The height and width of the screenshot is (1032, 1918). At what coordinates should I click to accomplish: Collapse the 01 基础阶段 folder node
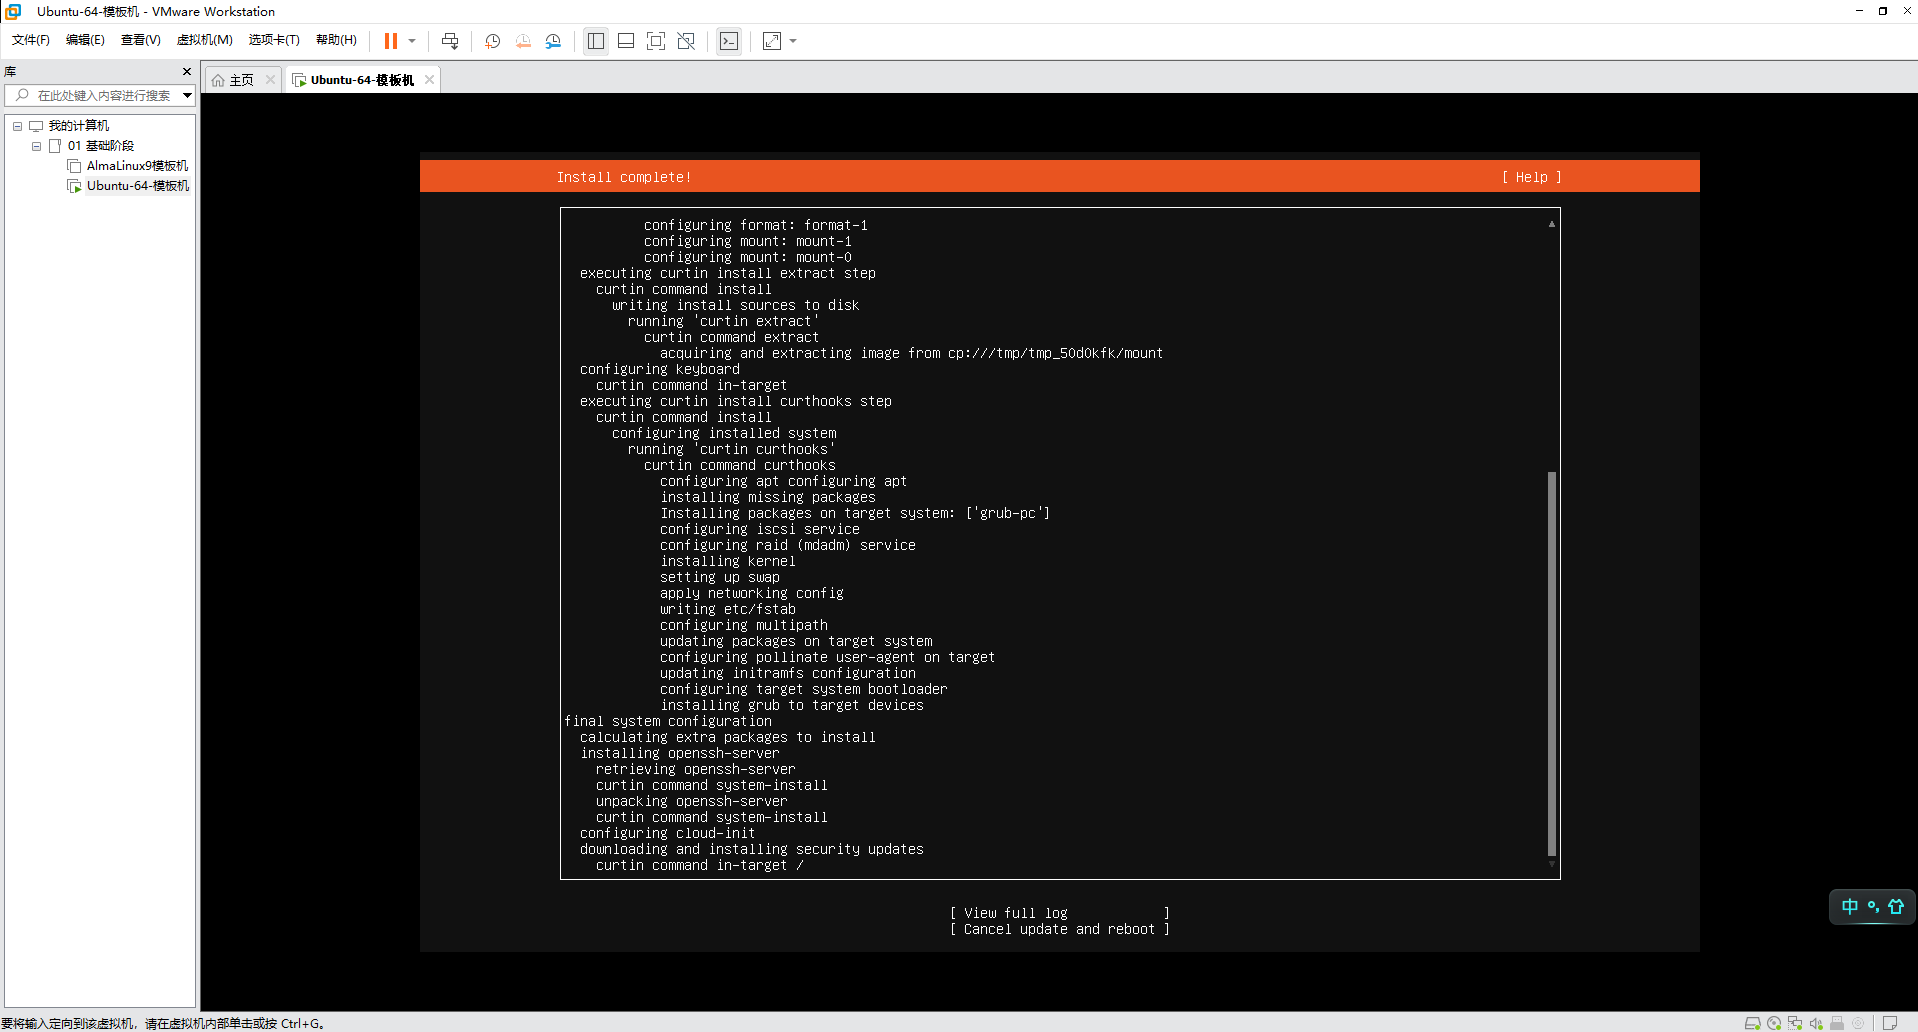[37, 146]
